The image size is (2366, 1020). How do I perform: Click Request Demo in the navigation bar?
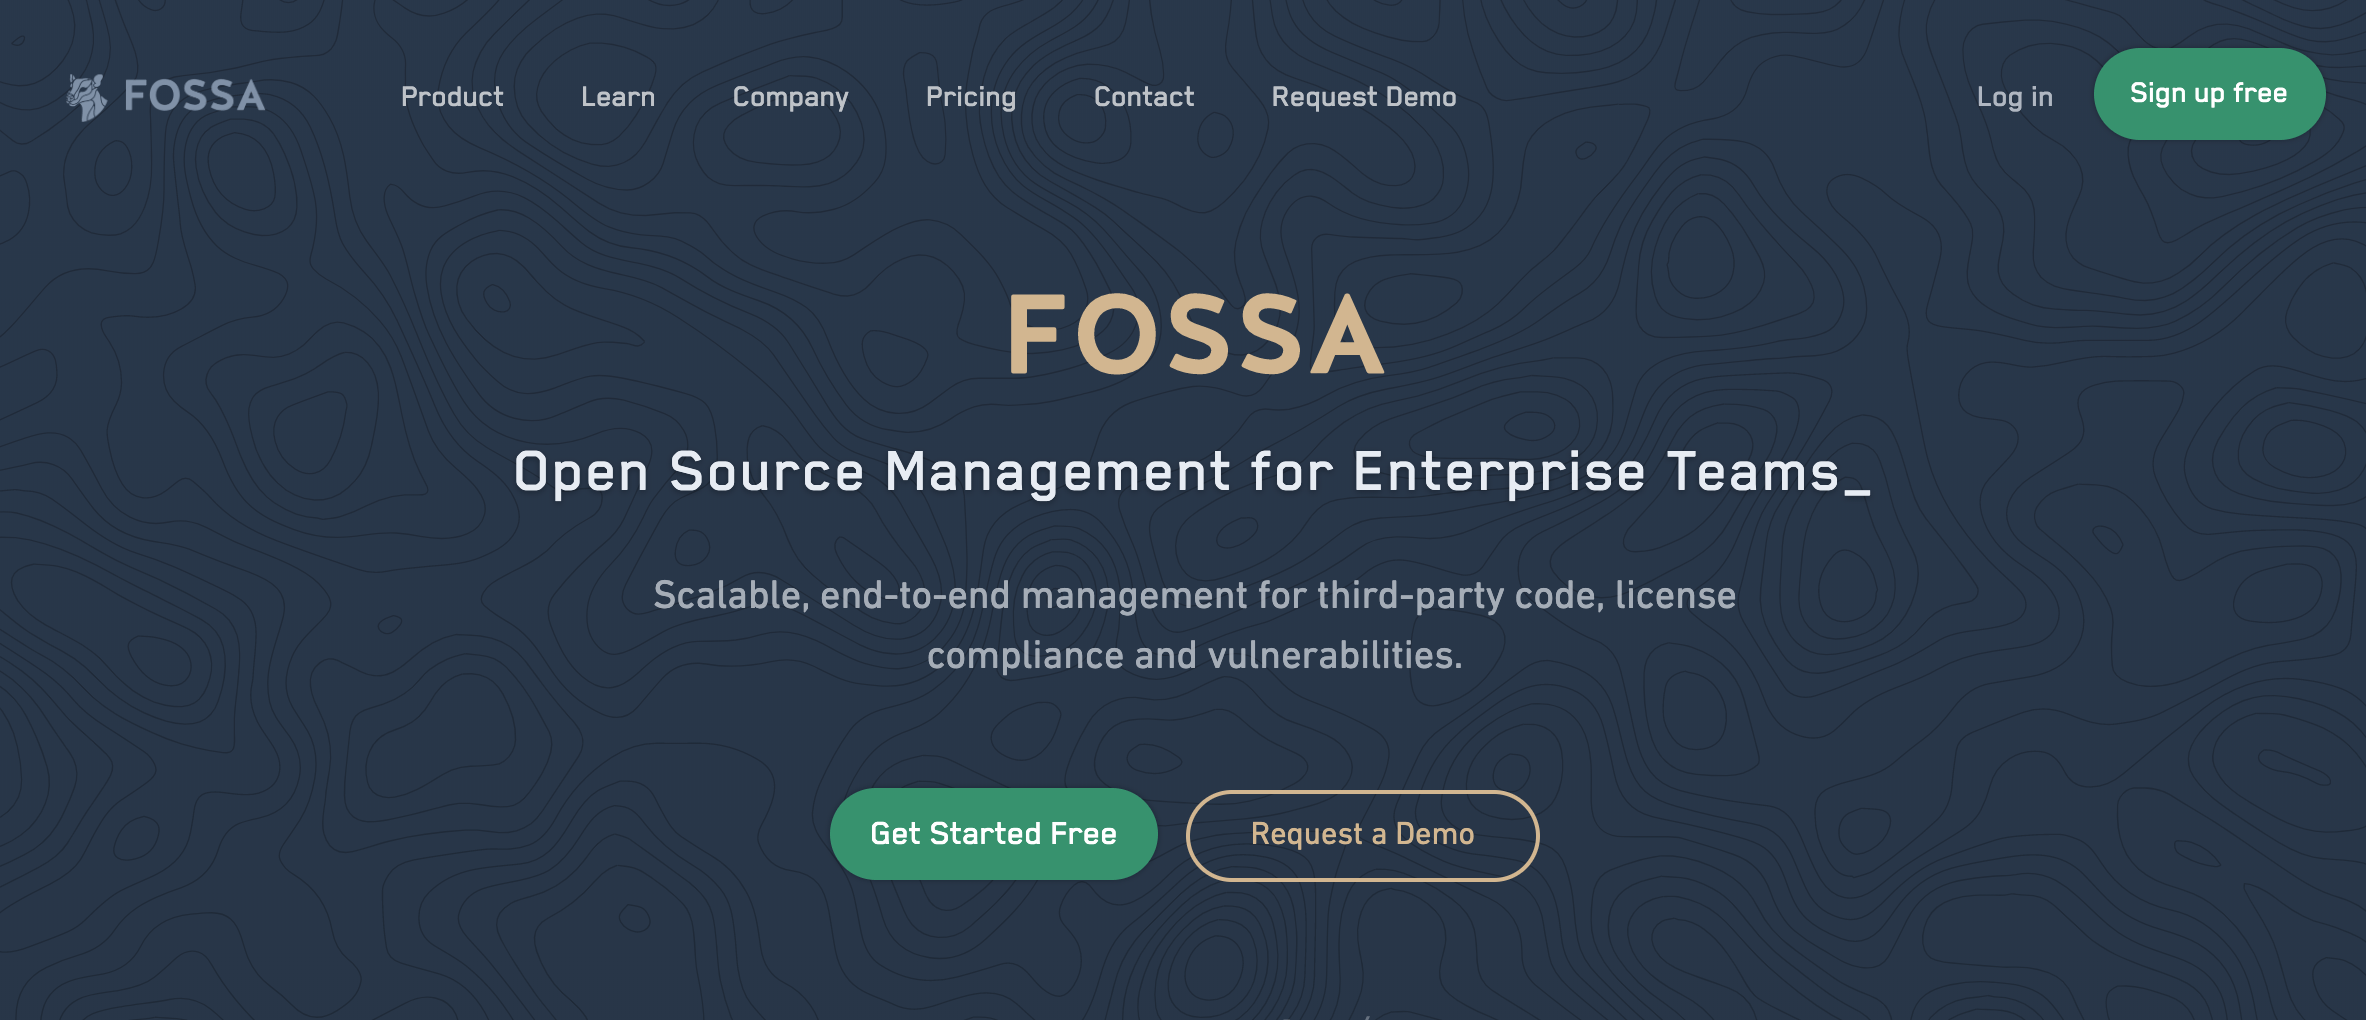click(1363, 96)
